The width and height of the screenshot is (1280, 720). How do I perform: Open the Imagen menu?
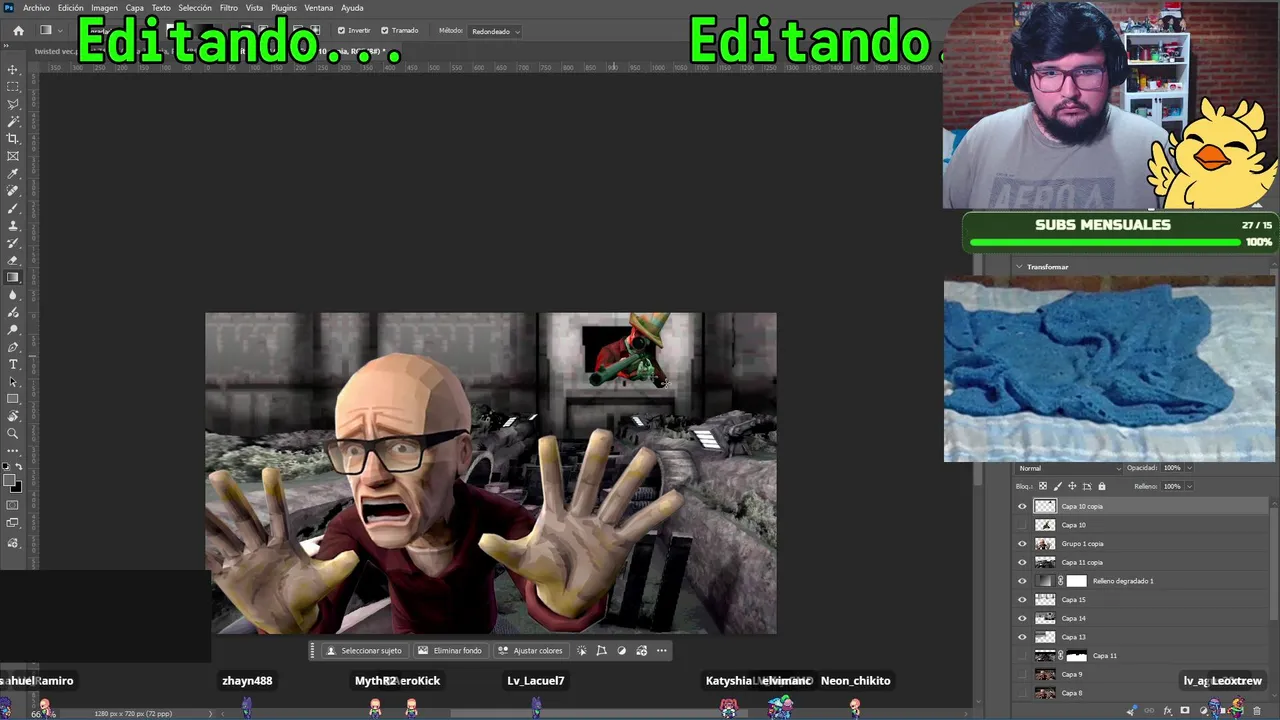tap(104, 8)
